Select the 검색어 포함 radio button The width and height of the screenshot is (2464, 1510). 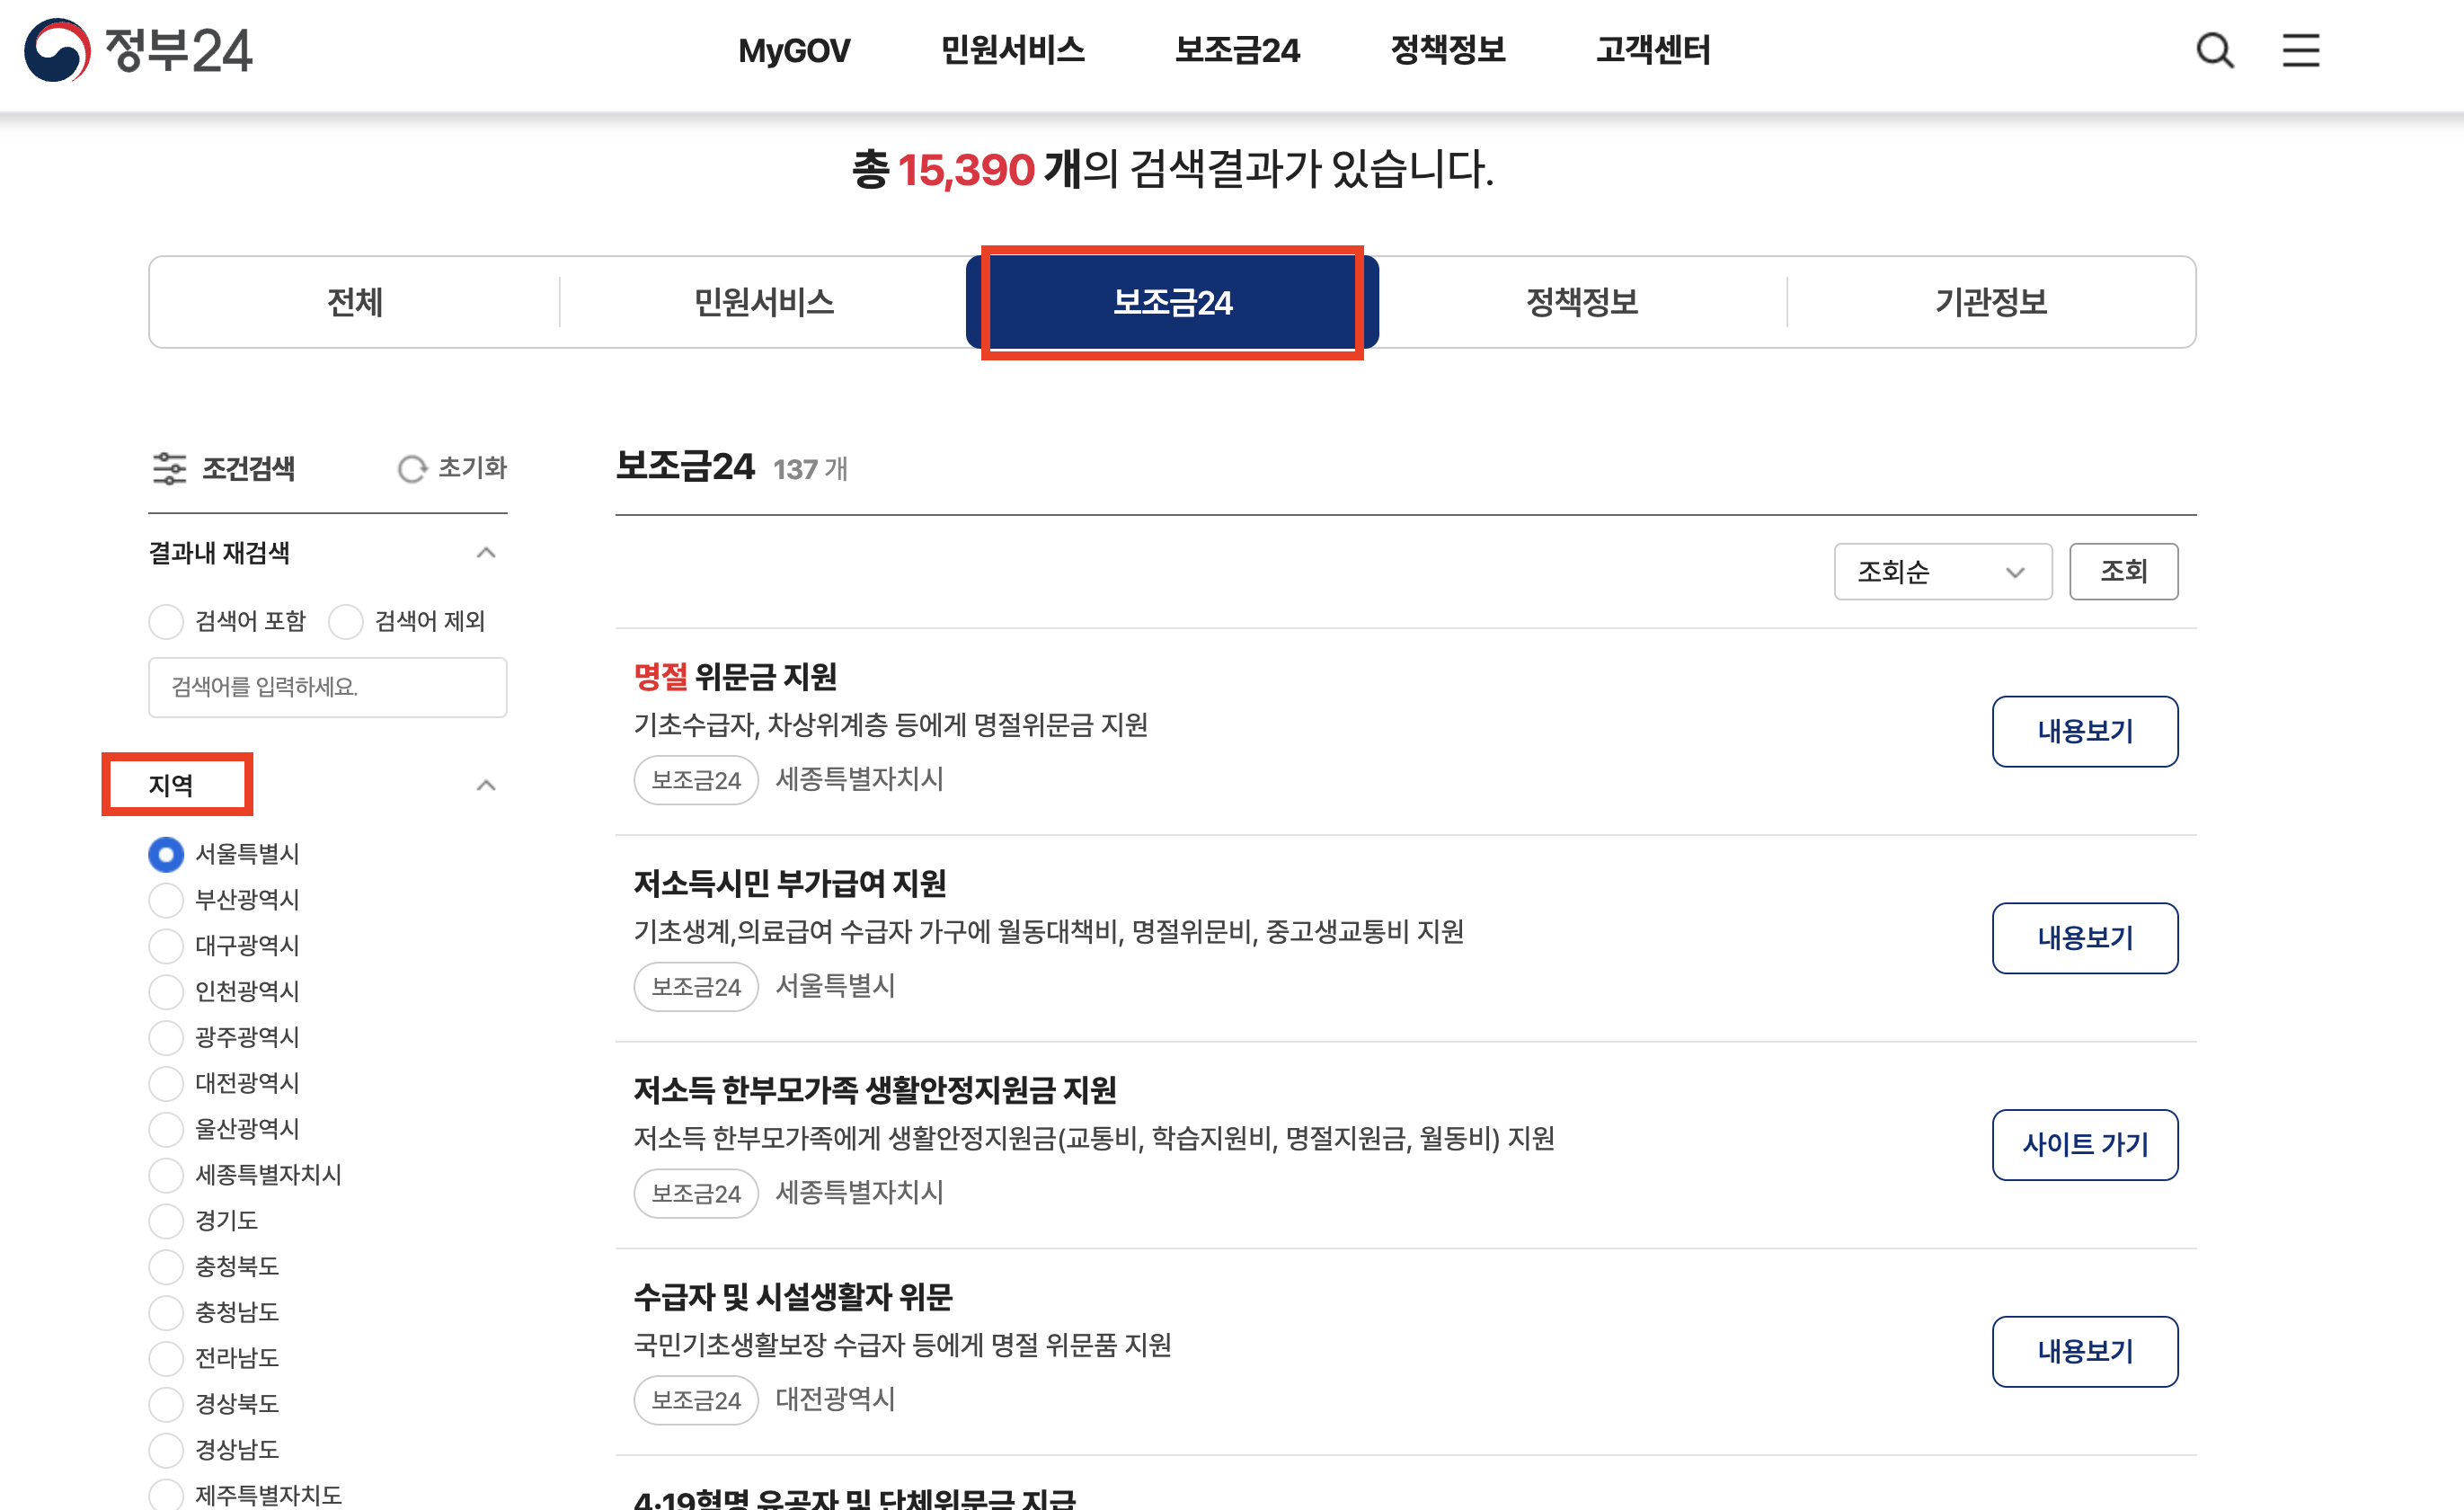coord(166,621)
